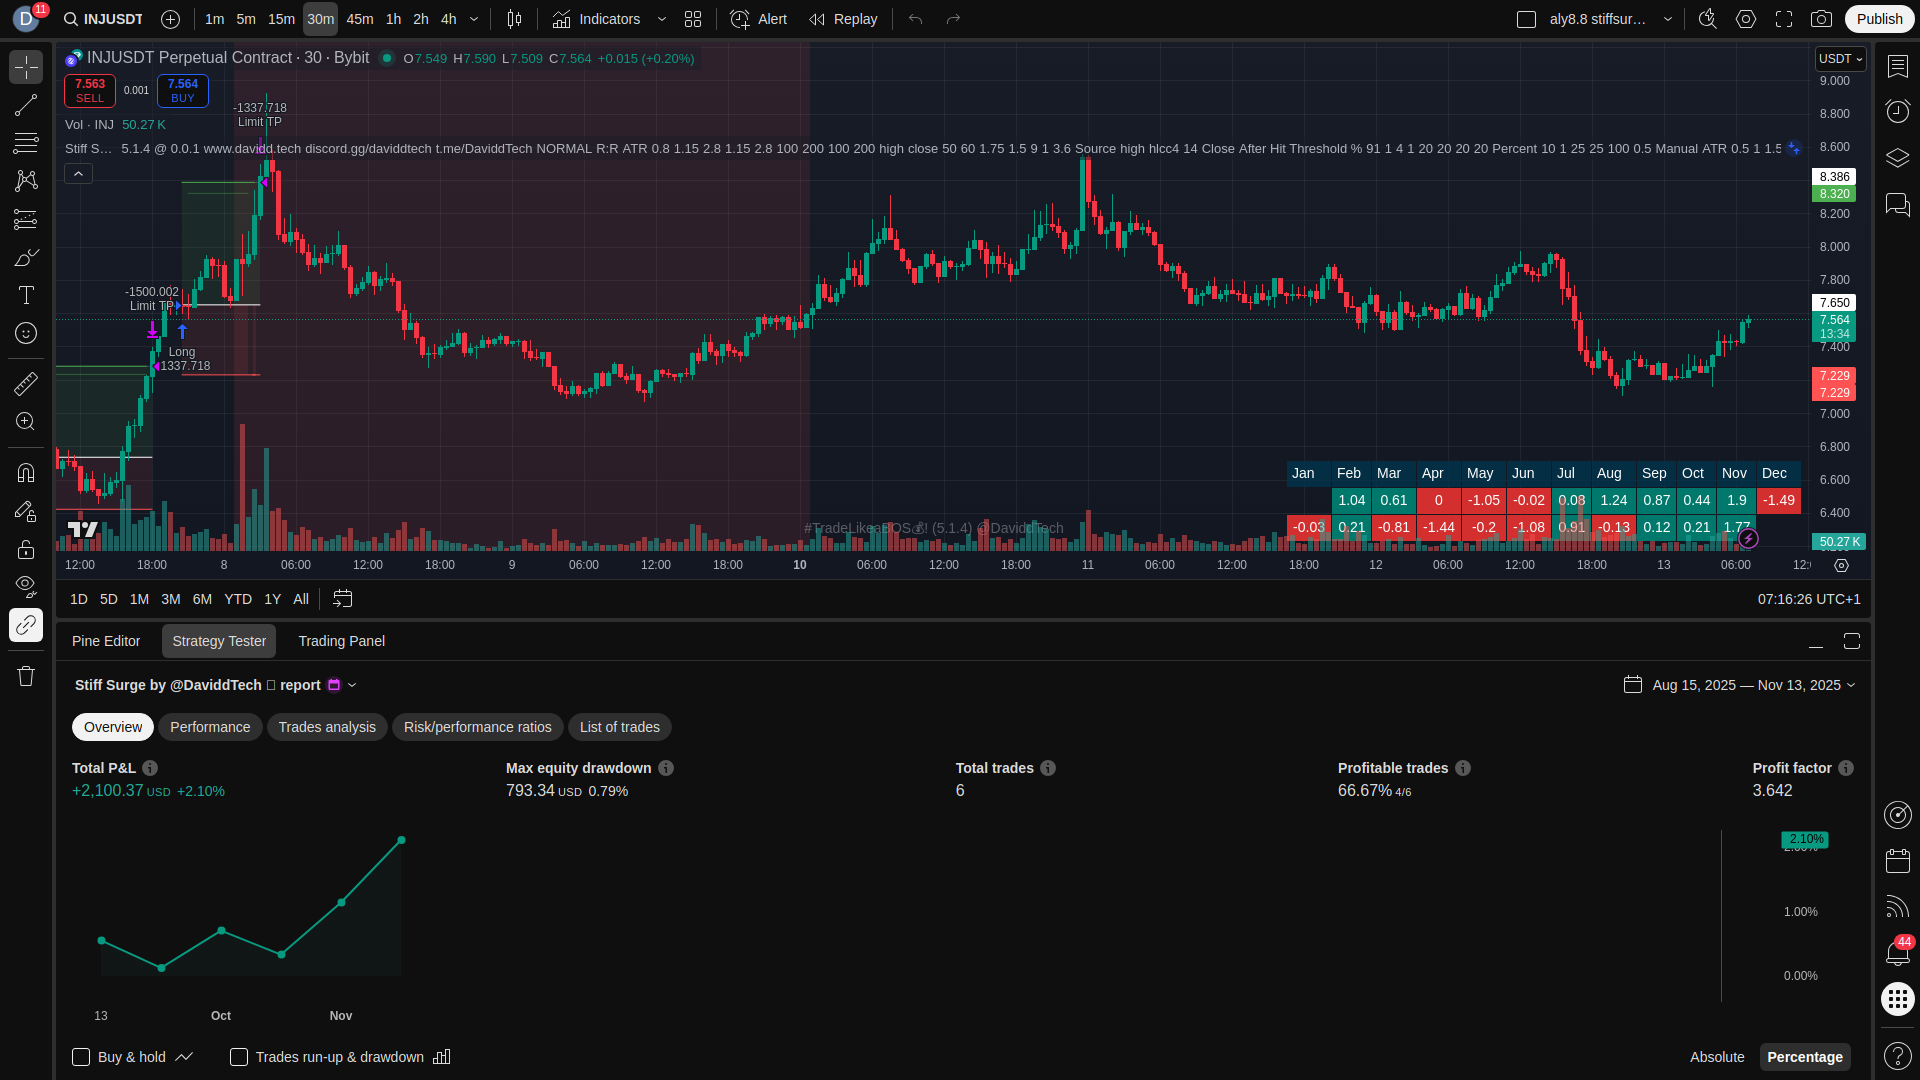The image size is (1920, 1080).
Task: Select the trend line drawing tool
Action: [x=26, y=105]
